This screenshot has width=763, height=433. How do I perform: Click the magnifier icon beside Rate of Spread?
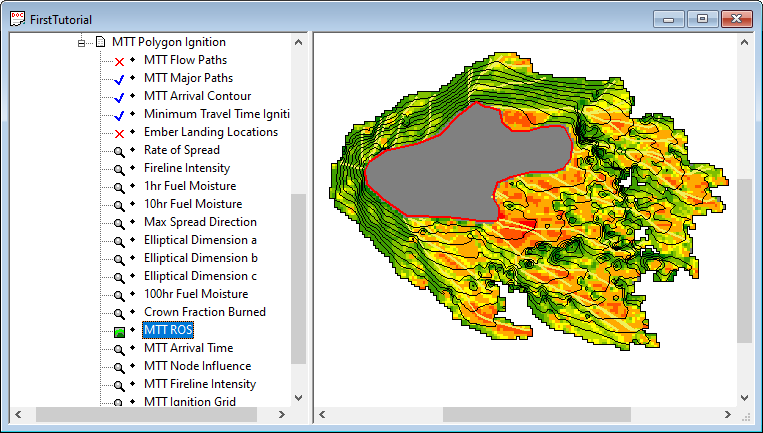click(119, 151)
